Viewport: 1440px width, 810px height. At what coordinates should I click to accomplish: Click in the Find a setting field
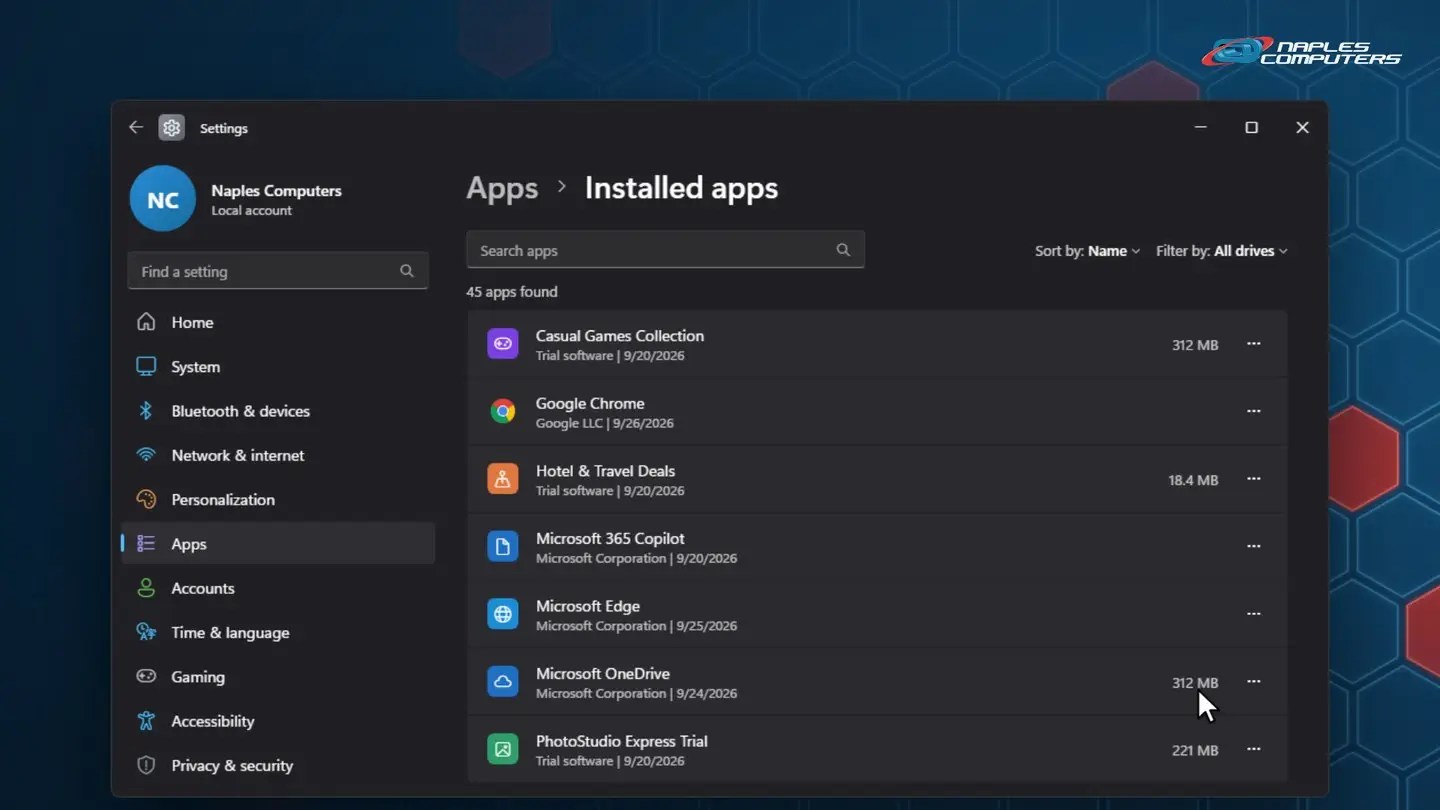pos(278,271)
